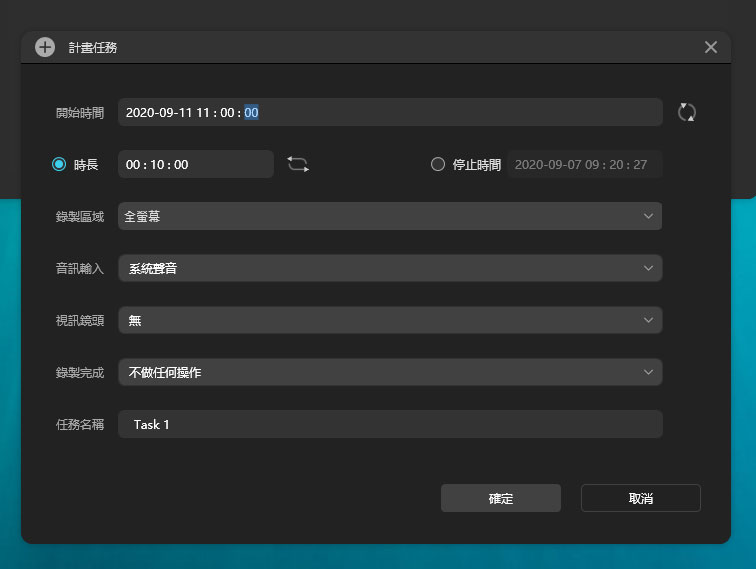The width and height of the screenshot is (756, 569).
Task: Open the 錄製區域 dropdown showing 全螢幕
Action: click(x=390, y=216)
